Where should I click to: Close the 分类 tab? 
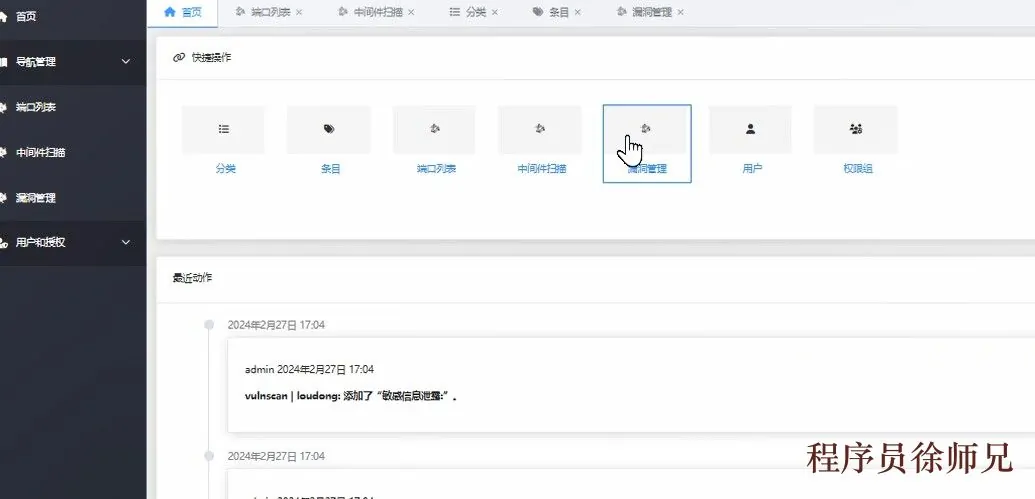[x=494, y=12]
